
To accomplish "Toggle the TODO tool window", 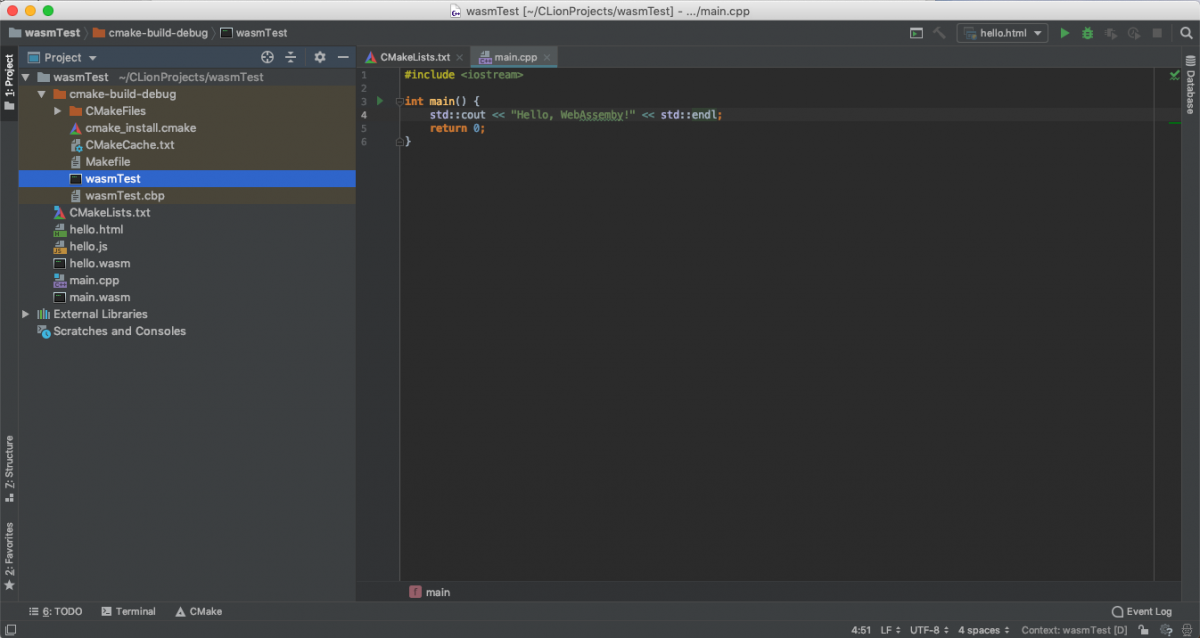I will click(x=55, y=611).
